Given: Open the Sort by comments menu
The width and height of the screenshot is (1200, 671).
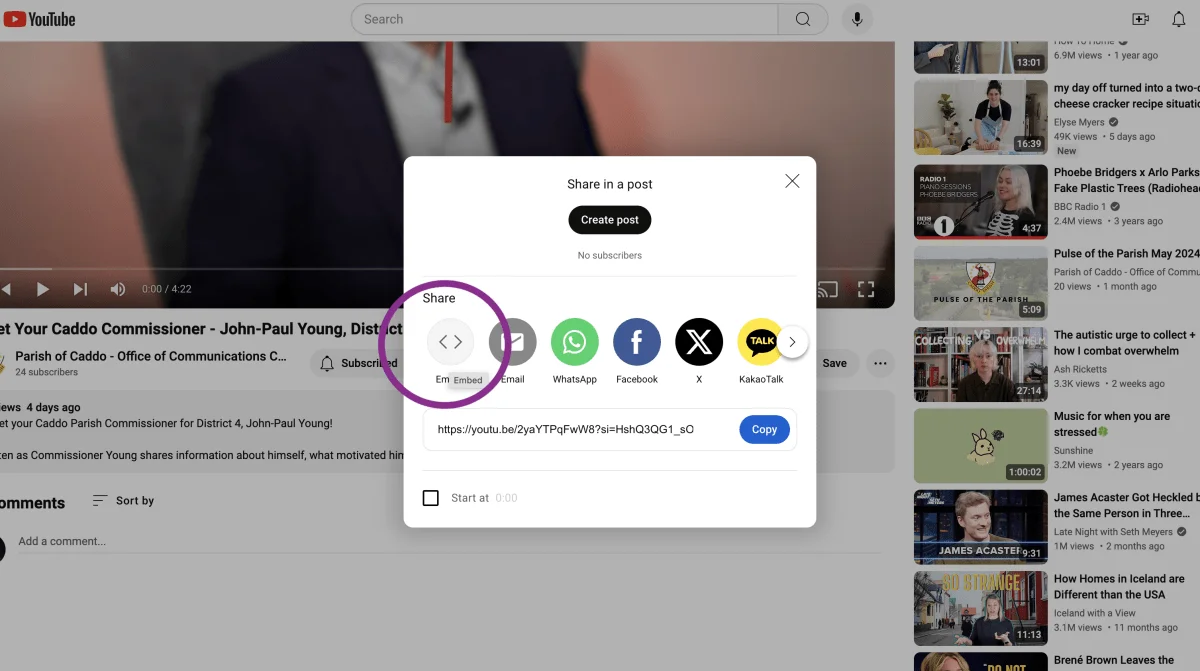Looking at the screenshot, I should click(x=123, y=500).
